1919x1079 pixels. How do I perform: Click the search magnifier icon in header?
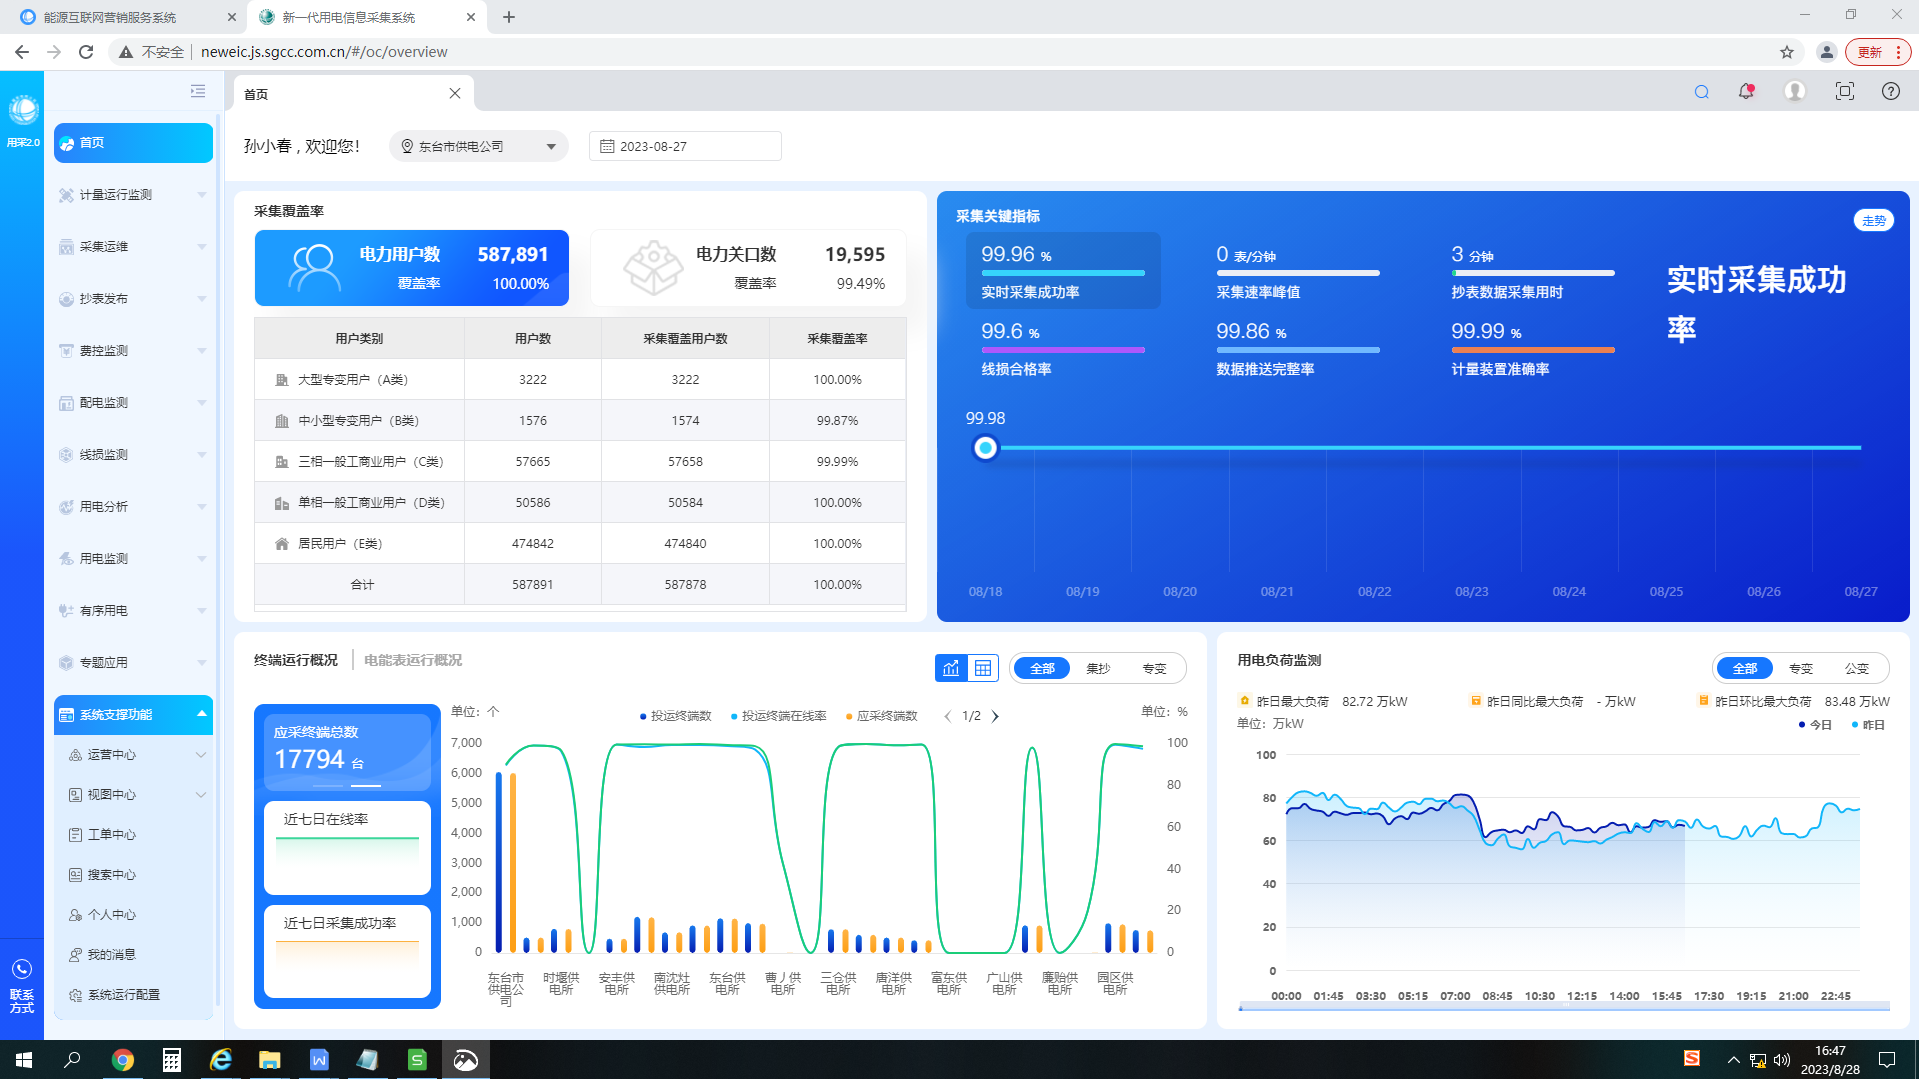click(1701, 92)
